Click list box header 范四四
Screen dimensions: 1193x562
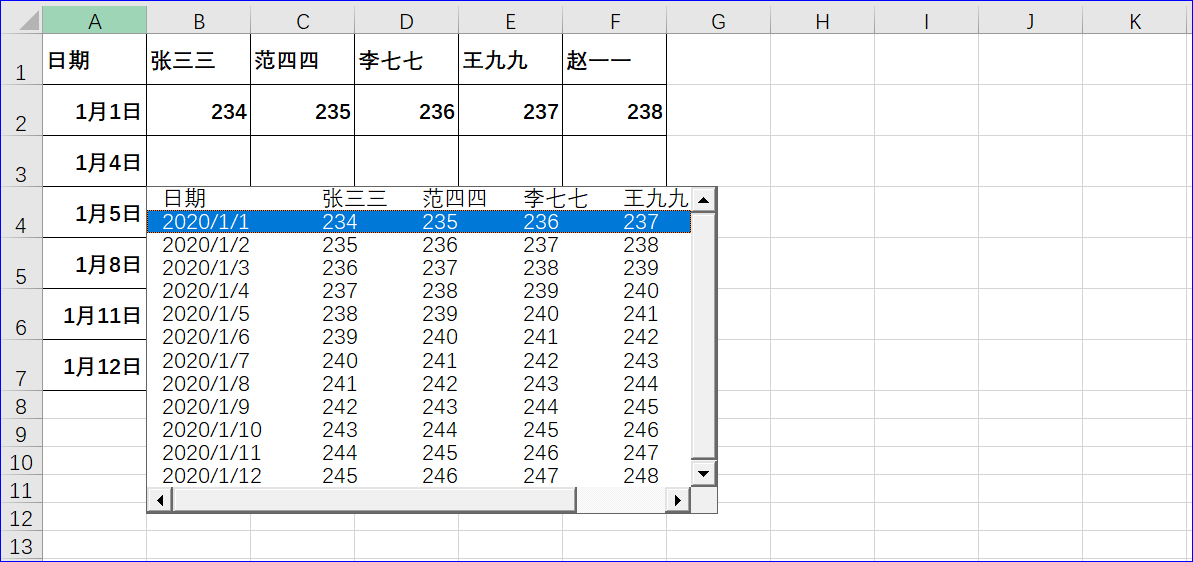[x=455, y=199]
